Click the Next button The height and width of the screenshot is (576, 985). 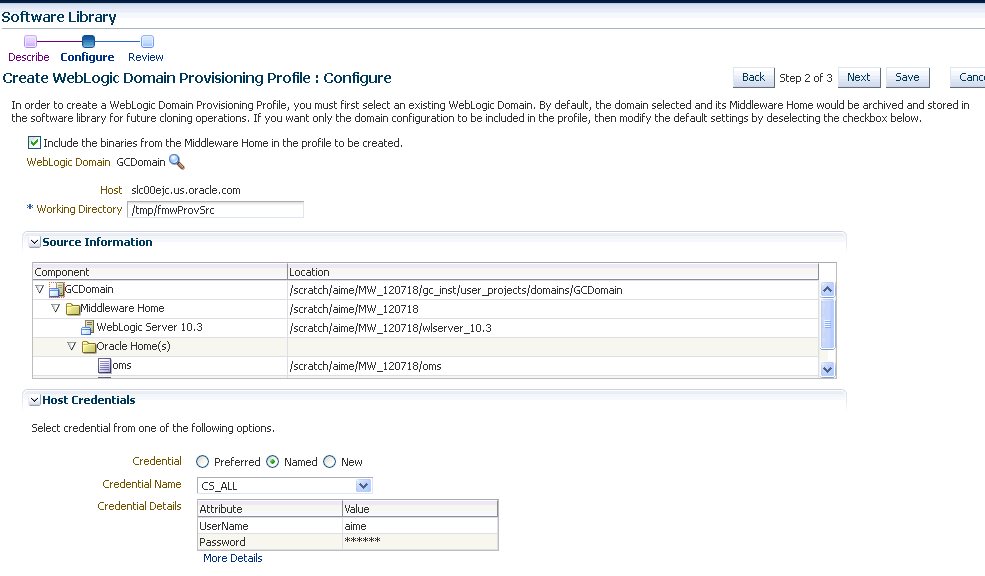click(x=859, y=77)
